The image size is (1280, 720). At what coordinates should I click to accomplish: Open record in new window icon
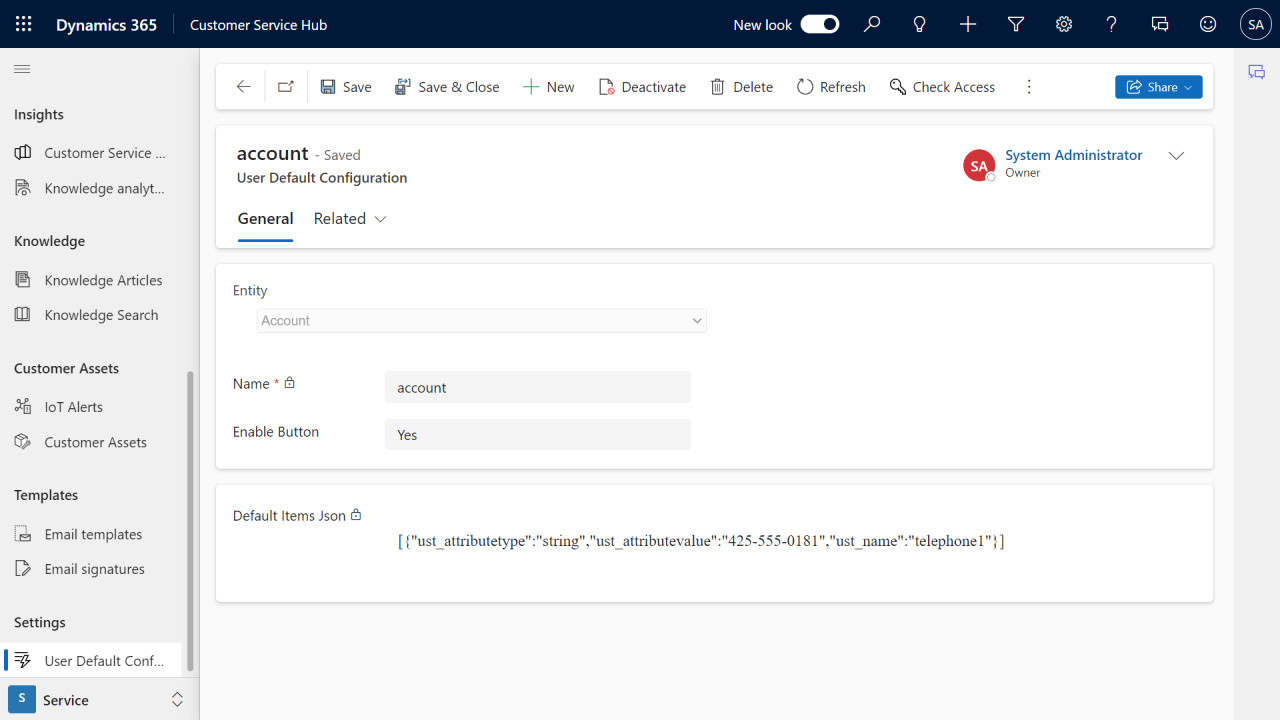[286, 87]
